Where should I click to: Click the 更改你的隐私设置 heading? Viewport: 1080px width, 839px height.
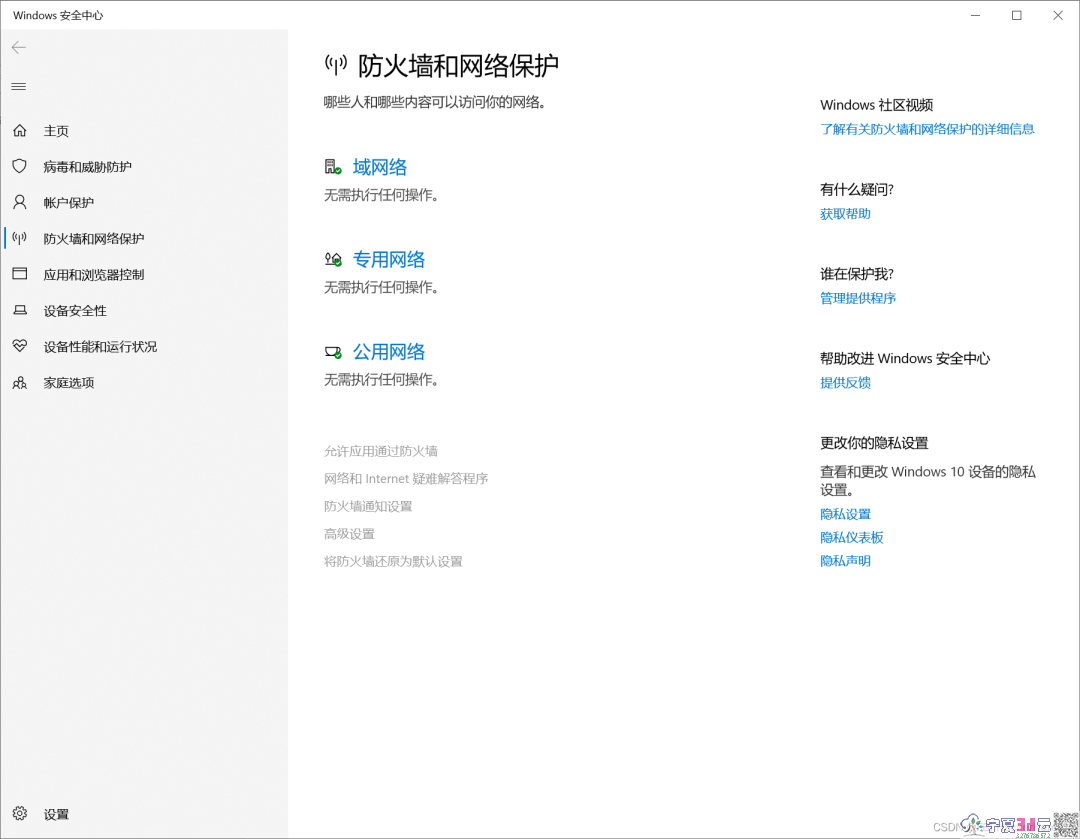click(873, 443)
